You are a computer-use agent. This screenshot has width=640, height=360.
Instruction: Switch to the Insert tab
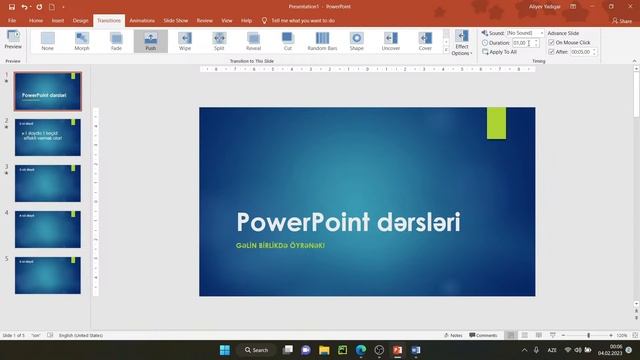[x=58, y=20]
